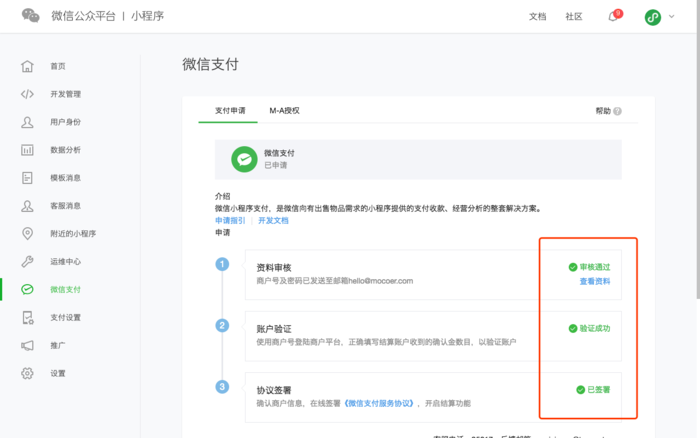Image resolution: width=700 pixels, height=438 pixels.
Task: Expand the account dropdown chevron
Action: (x=671, y=17)
